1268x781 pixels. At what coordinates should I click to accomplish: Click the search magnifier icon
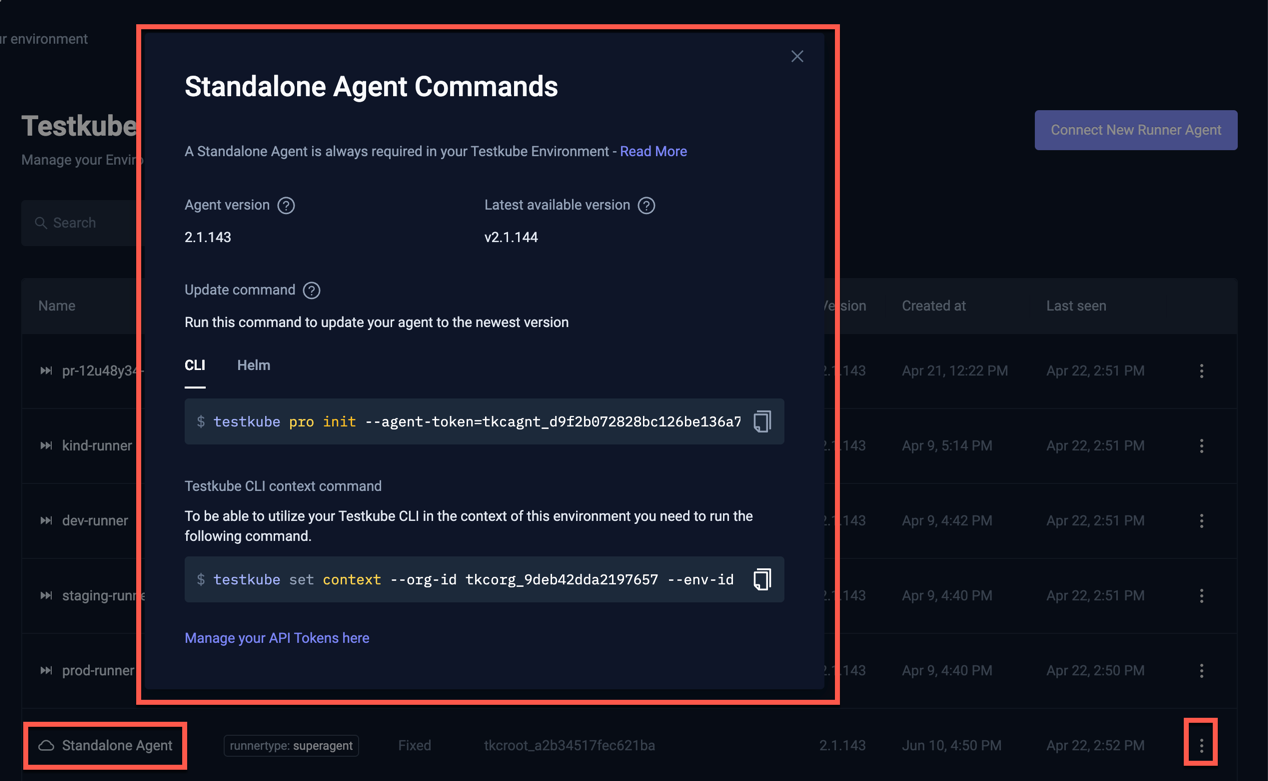coord(41,222)
